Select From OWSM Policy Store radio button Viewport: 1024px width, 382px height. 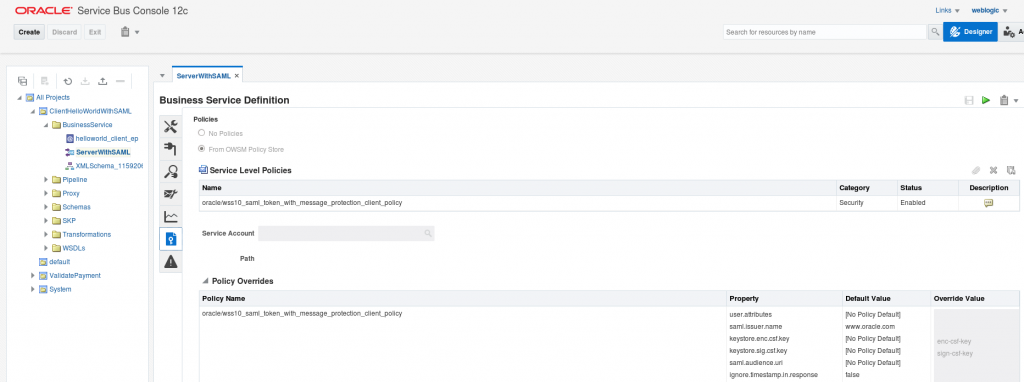click(202, 150)
